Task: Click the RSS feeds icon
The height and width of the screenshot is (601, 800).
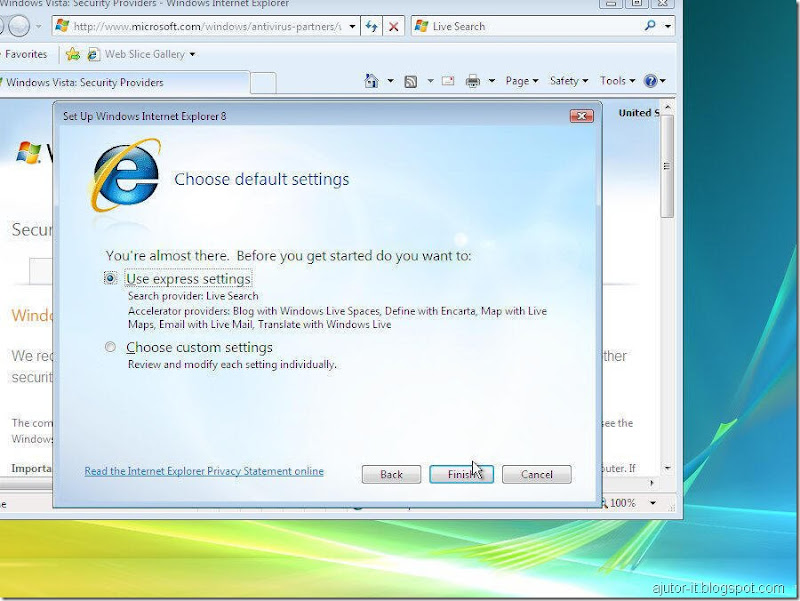Action: (x=411, y=81)
